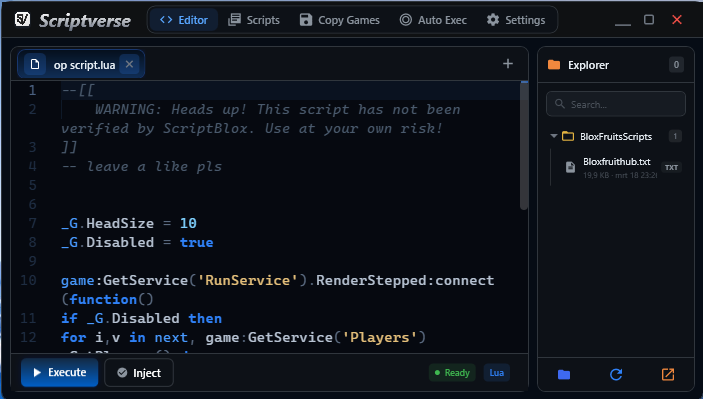
Task: Click the document icon on op script.lua tab
Action: 35,65
